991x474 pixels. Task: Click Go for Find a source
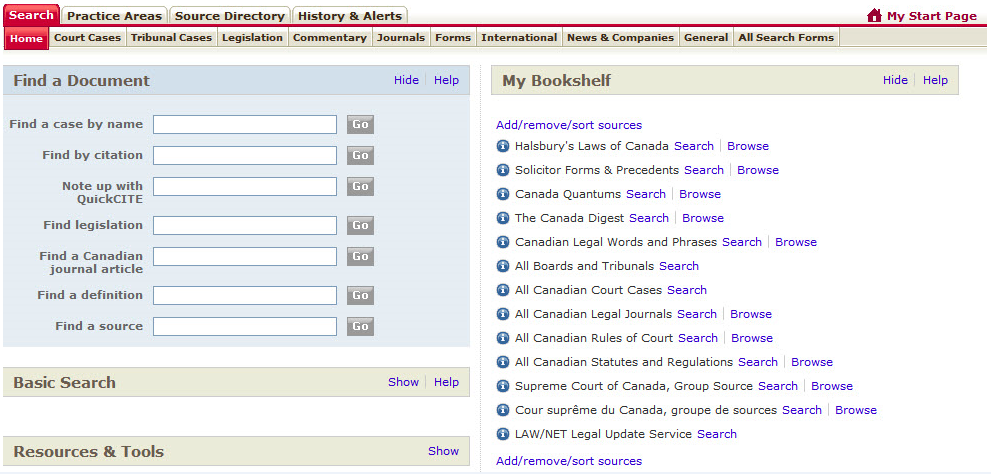click(360, 327)
